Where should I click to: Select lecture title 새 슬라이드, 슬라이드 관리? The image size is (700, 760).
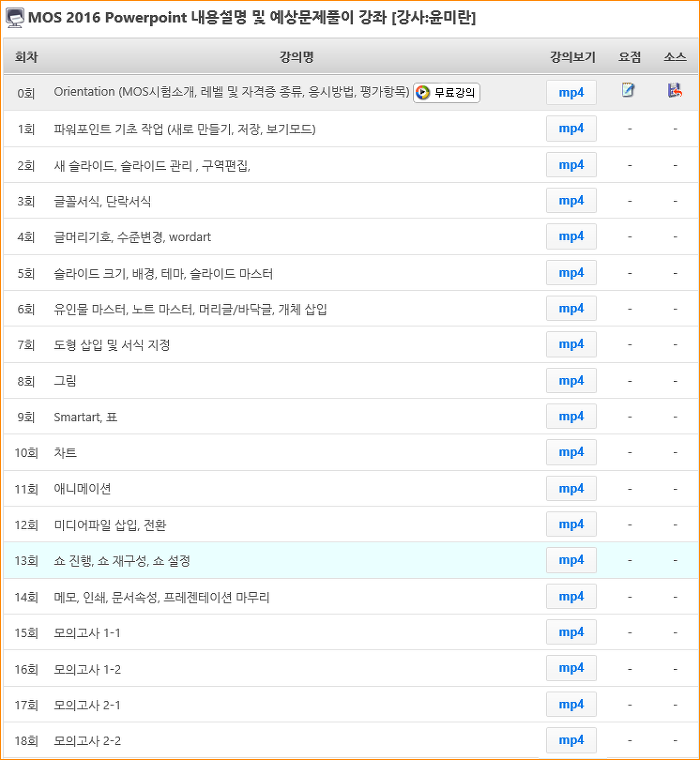[x=152, y=166]
